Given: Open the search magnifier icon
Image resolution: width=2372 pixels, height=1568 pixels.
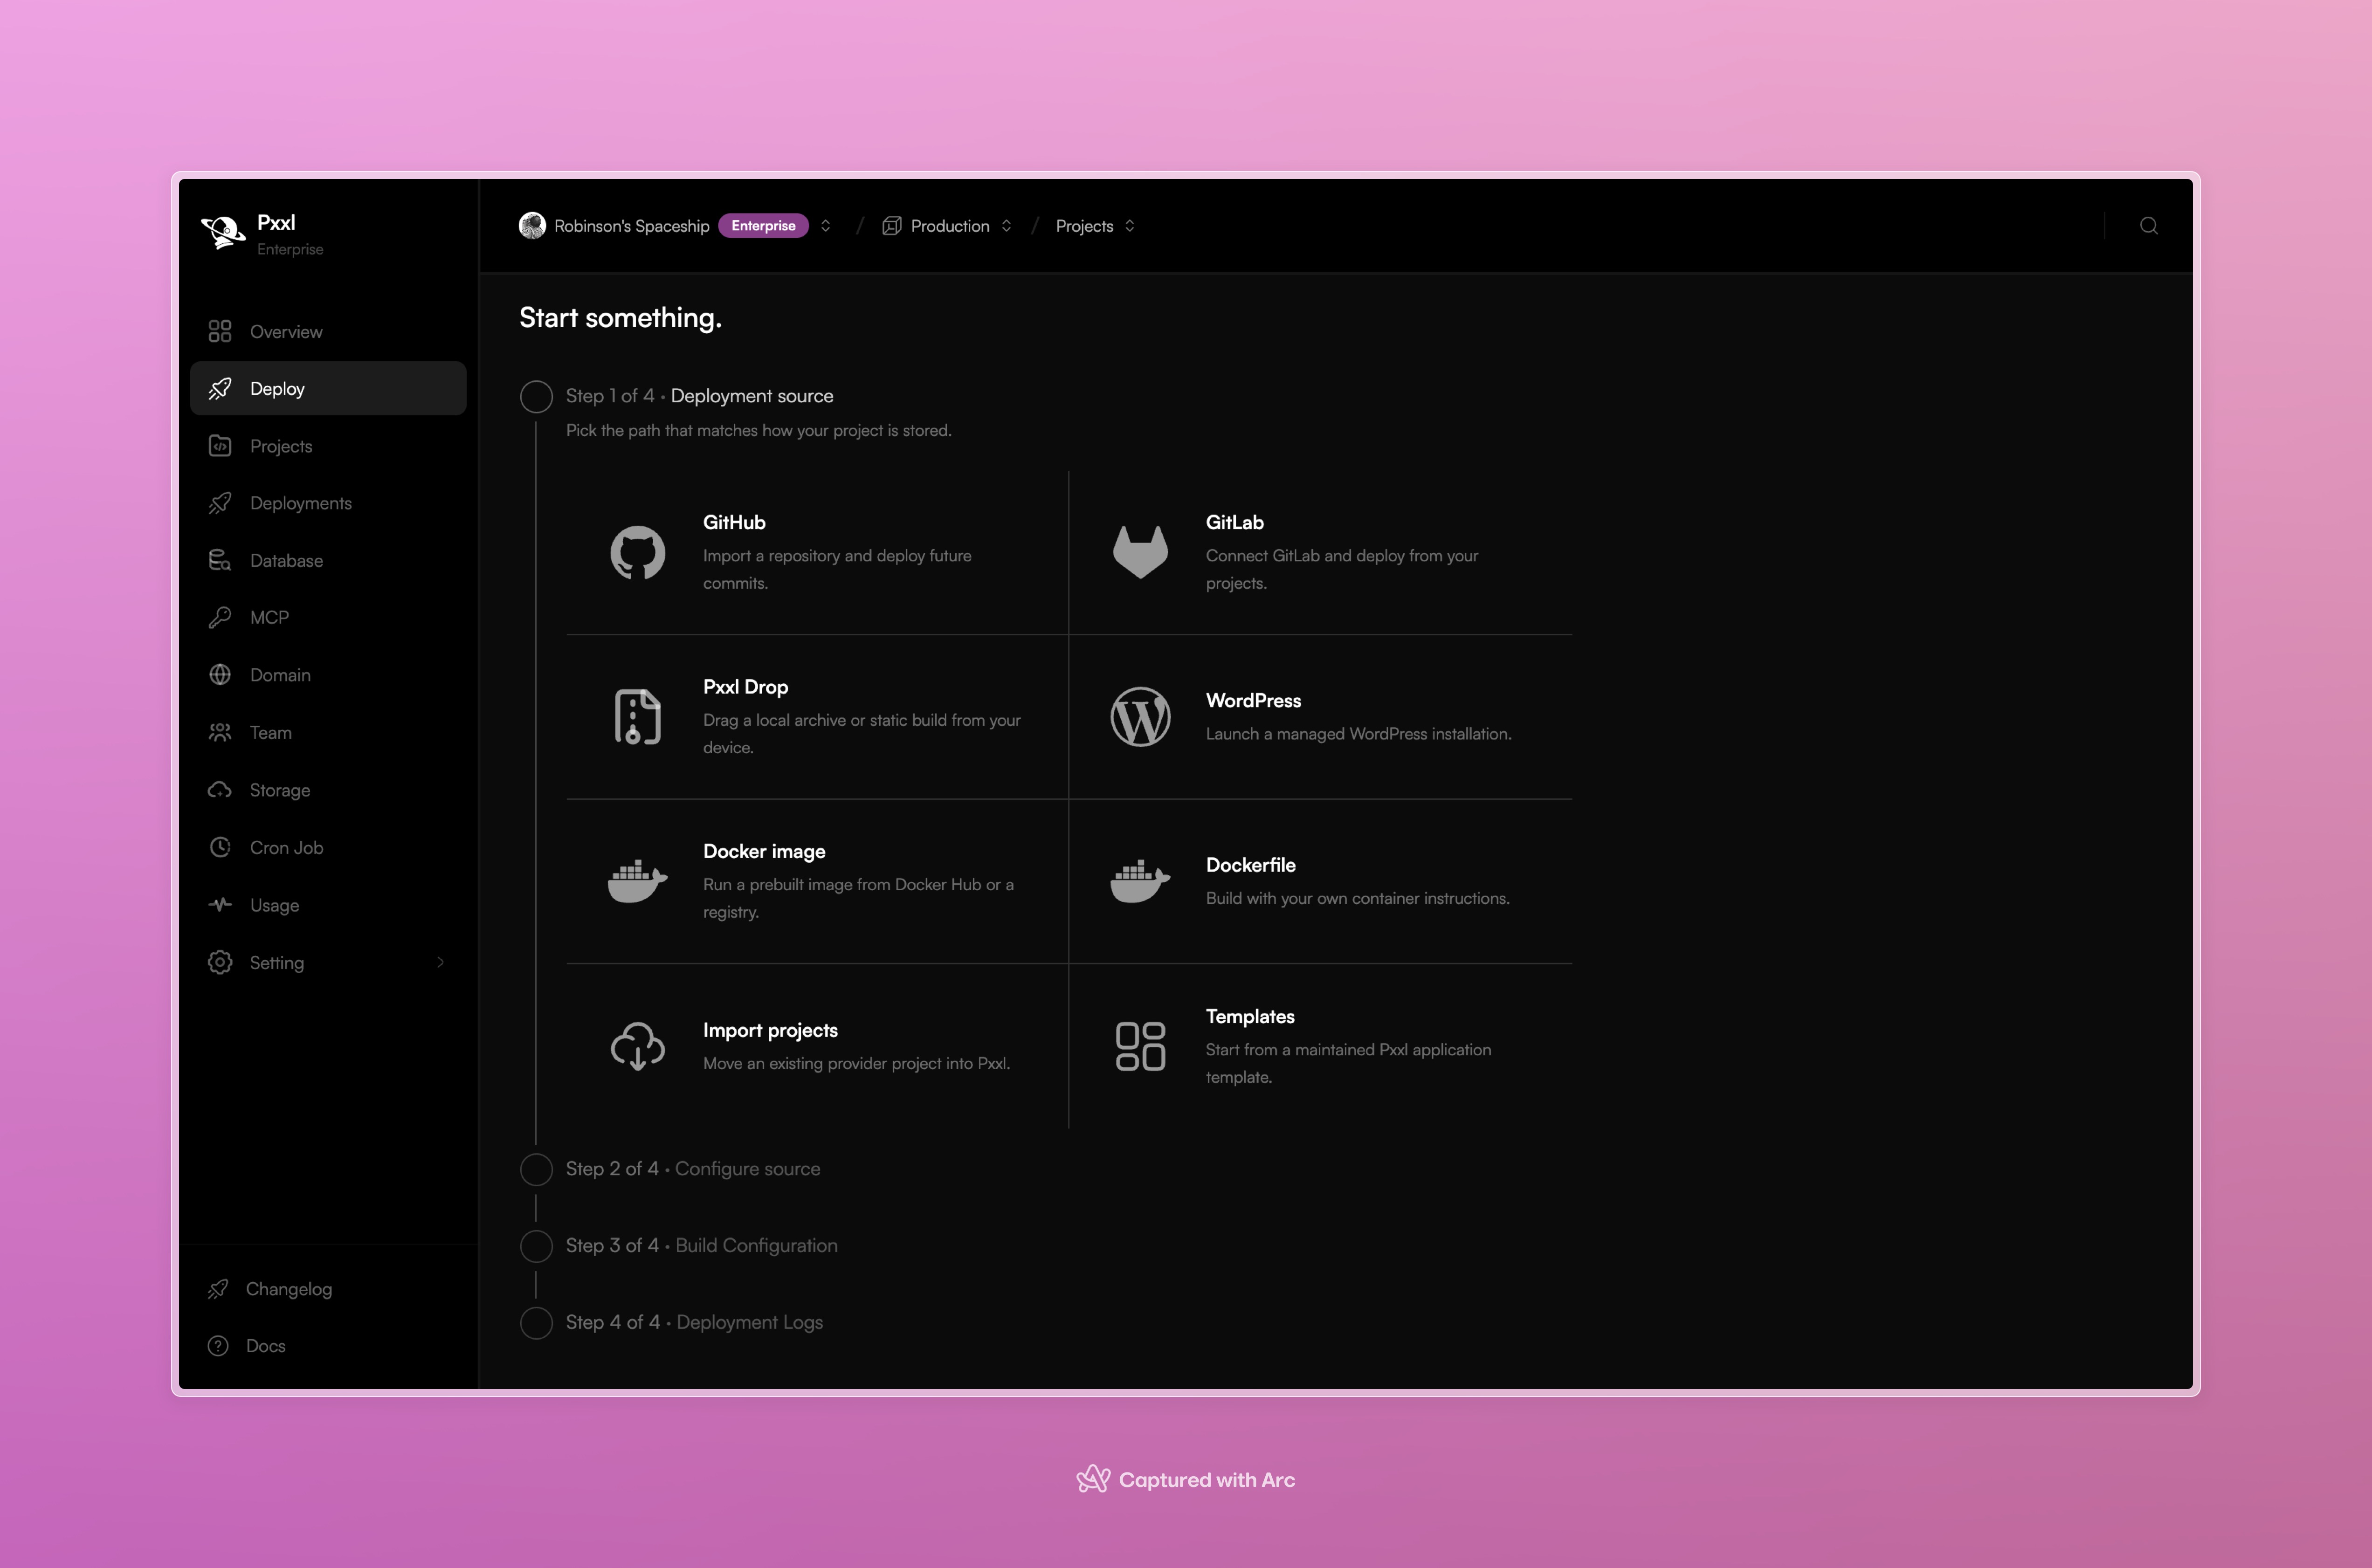Looking at the screenshot, I should [x=2148, y=226].
